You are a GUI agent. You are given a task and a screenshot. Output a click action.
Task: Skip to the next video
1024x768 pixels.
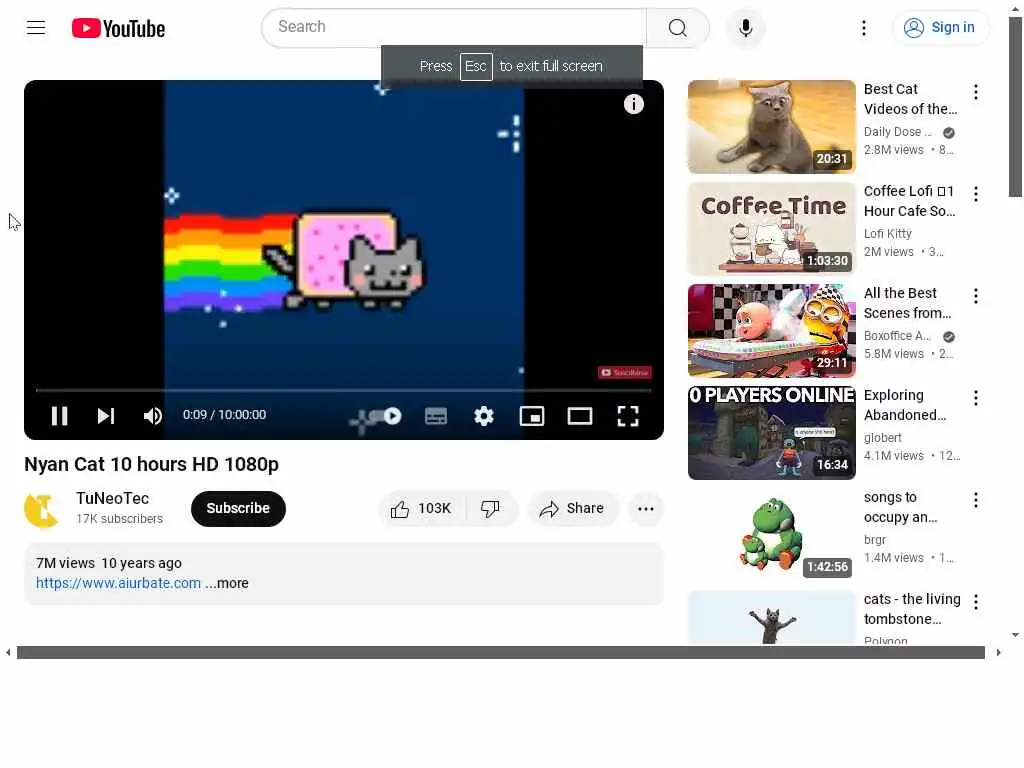(106, 415)
